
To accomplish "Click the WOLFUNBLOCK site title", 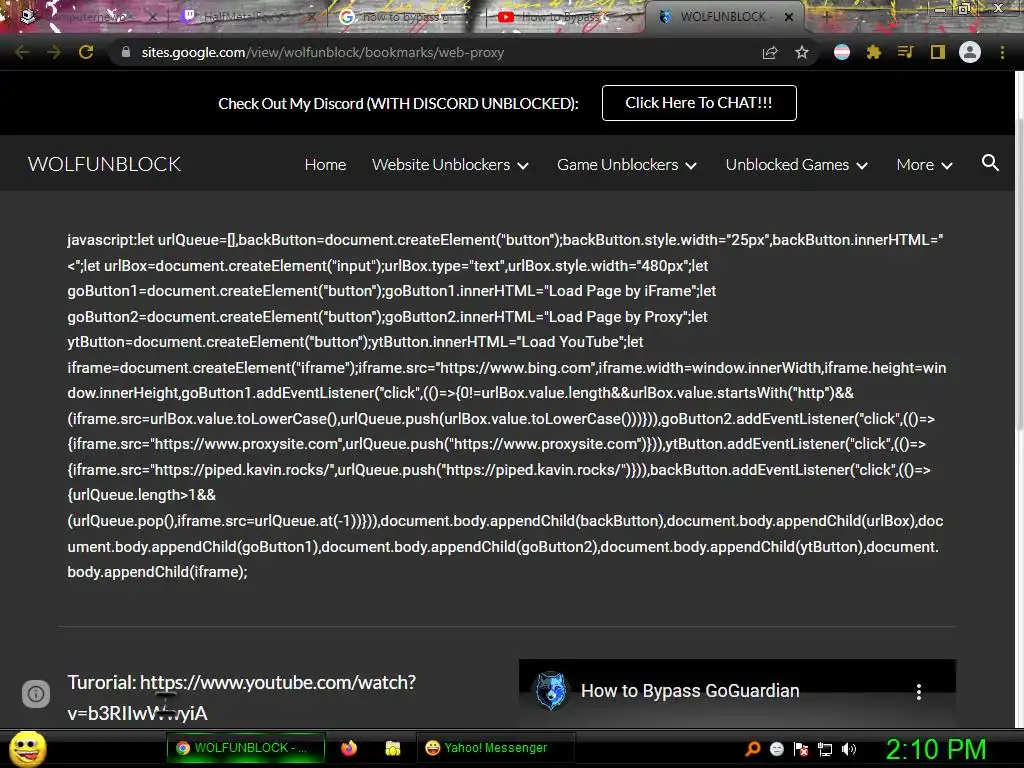I will [104, 164].
